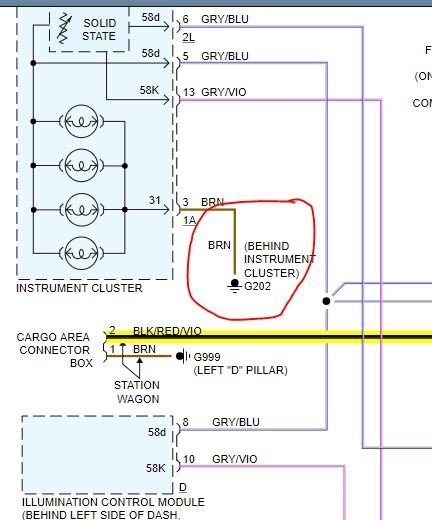Select the INSTRUMENT CLUSTER caption
Screen dimensions: 432x520
pos(79,288)
